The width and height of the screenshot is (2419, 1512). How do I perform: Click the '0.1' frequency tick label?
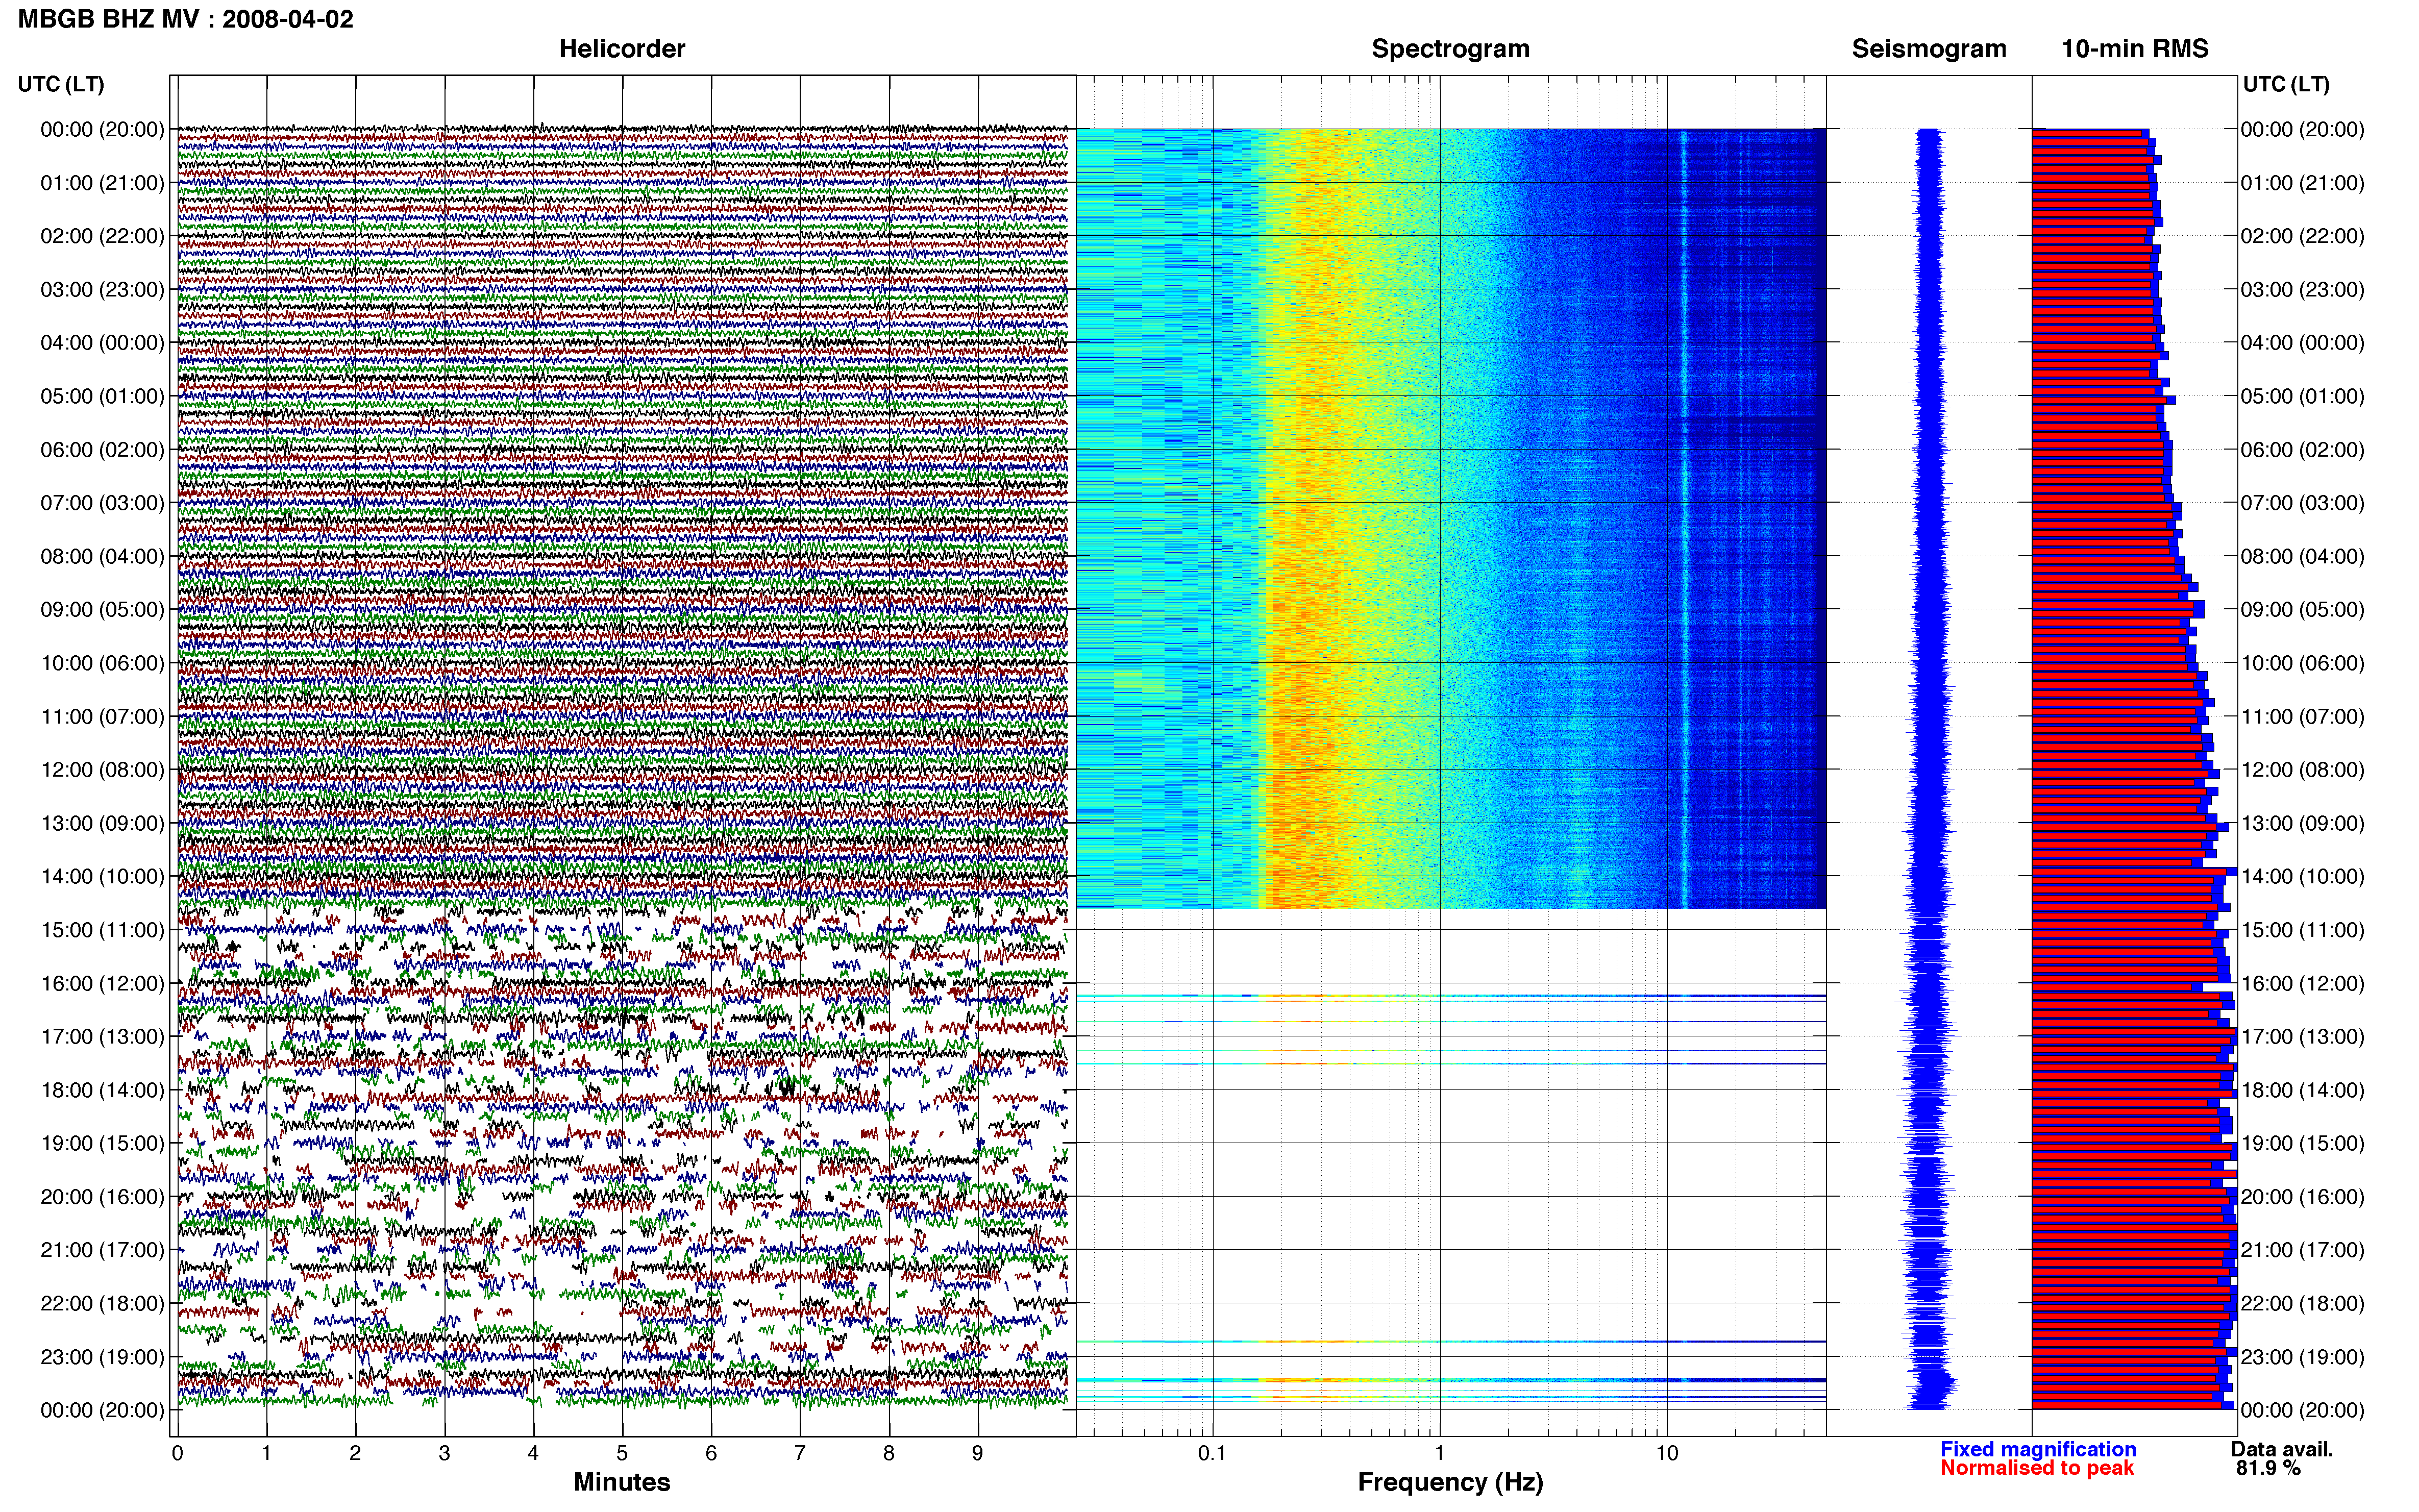[x=1212, y=1454]
